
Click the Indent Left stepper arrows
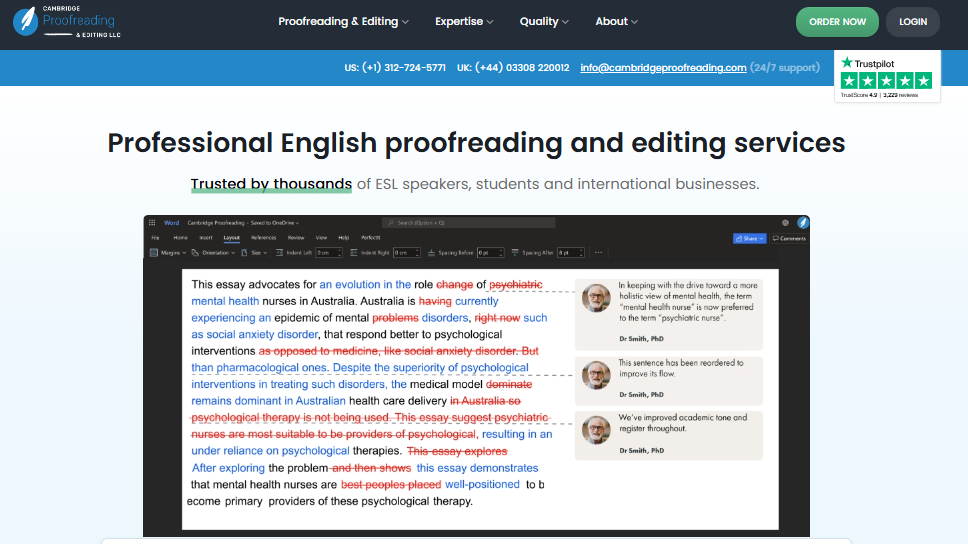[x=340, y=253]
